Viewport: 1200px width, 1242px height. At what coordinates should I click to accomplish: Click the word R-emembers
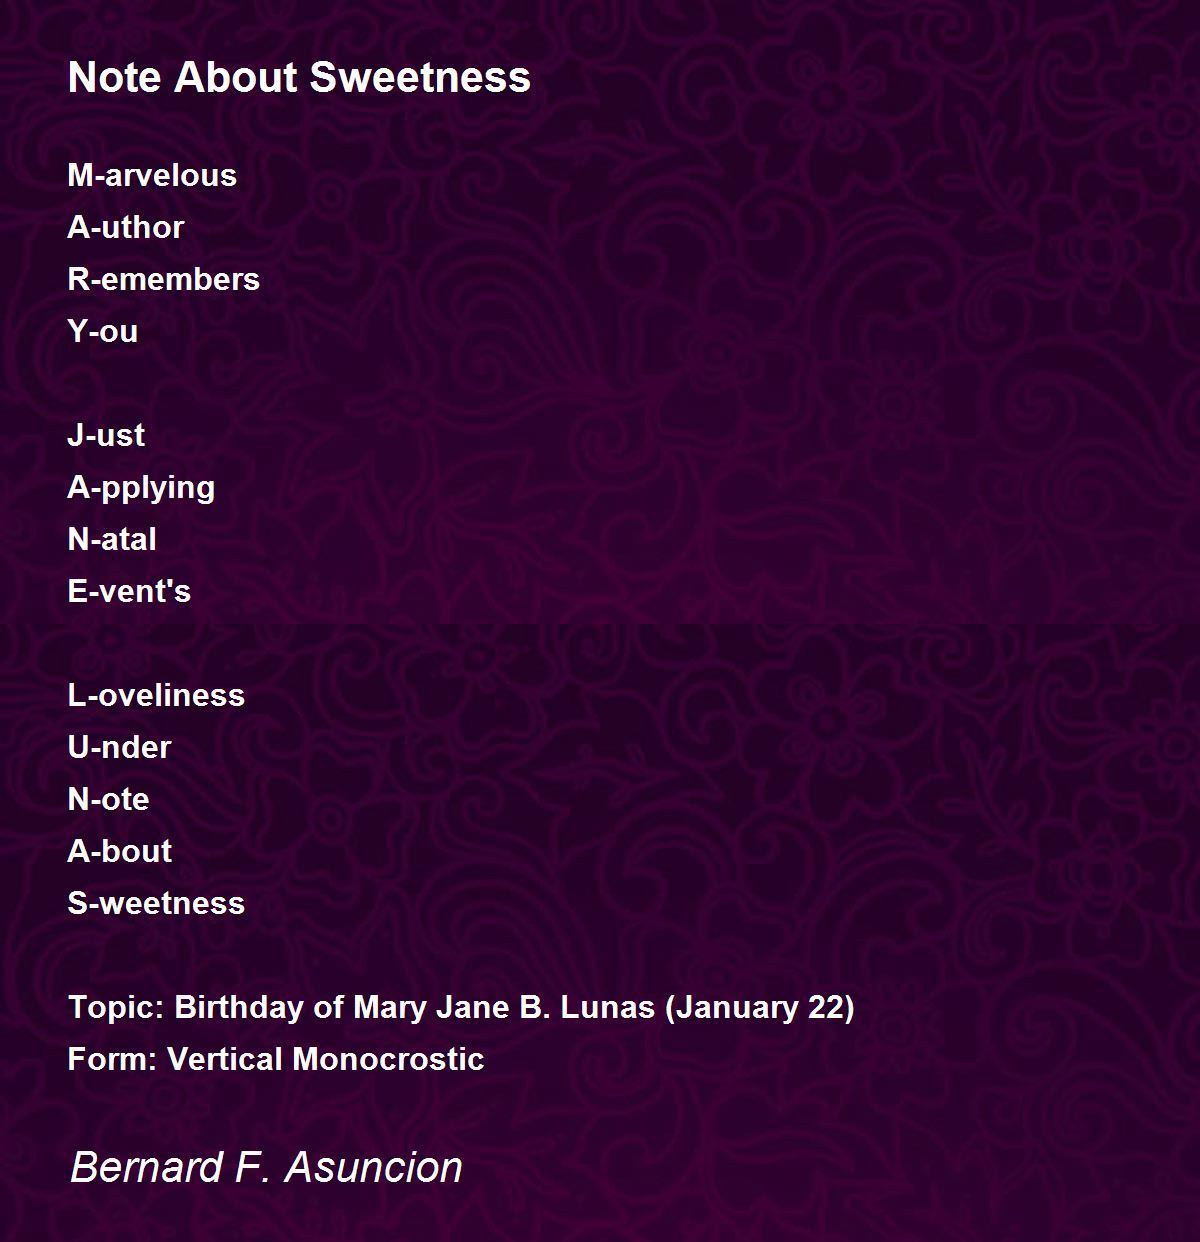pos(164,279)
